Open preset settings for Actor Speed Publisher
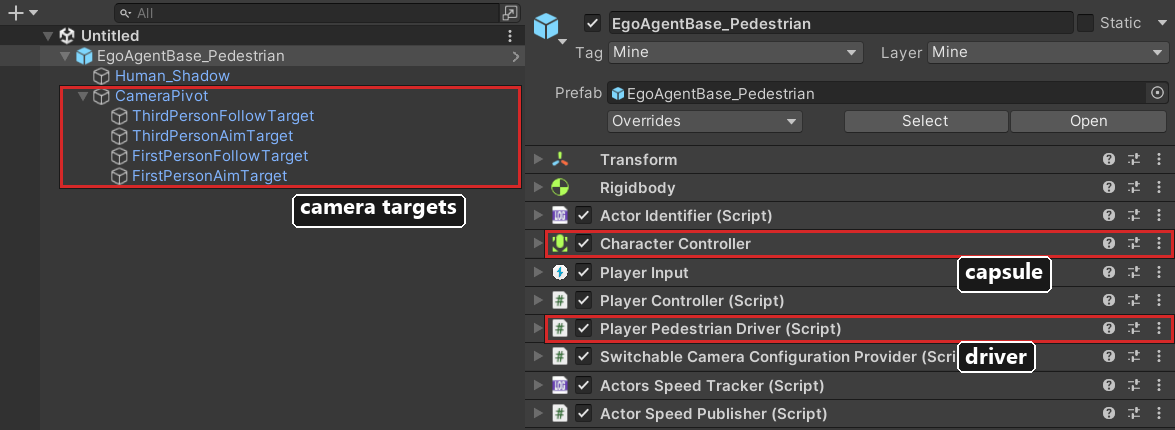 click(1134, 413)
